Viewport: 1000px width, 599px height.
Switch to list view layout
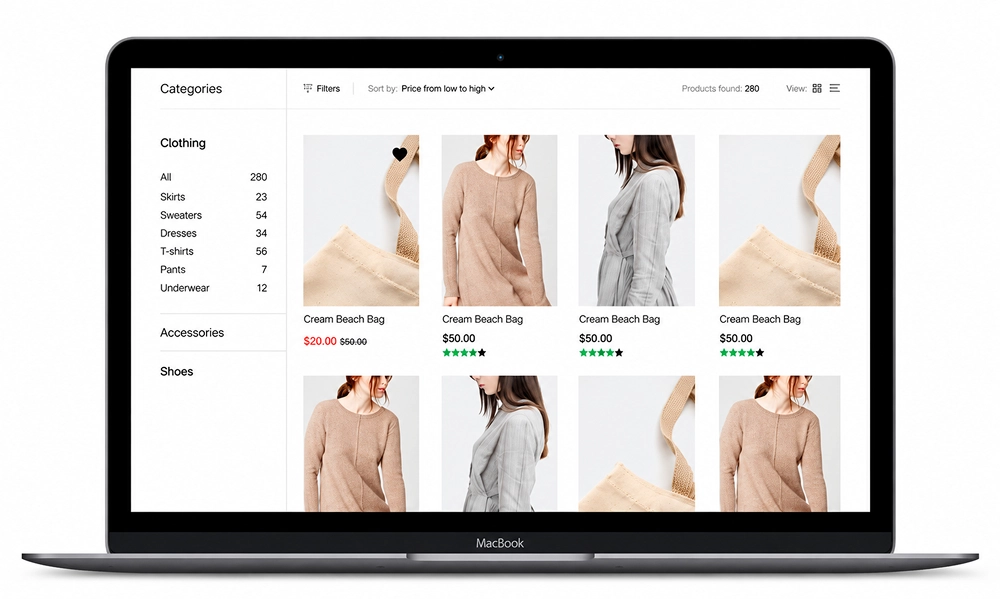(835, 88)
